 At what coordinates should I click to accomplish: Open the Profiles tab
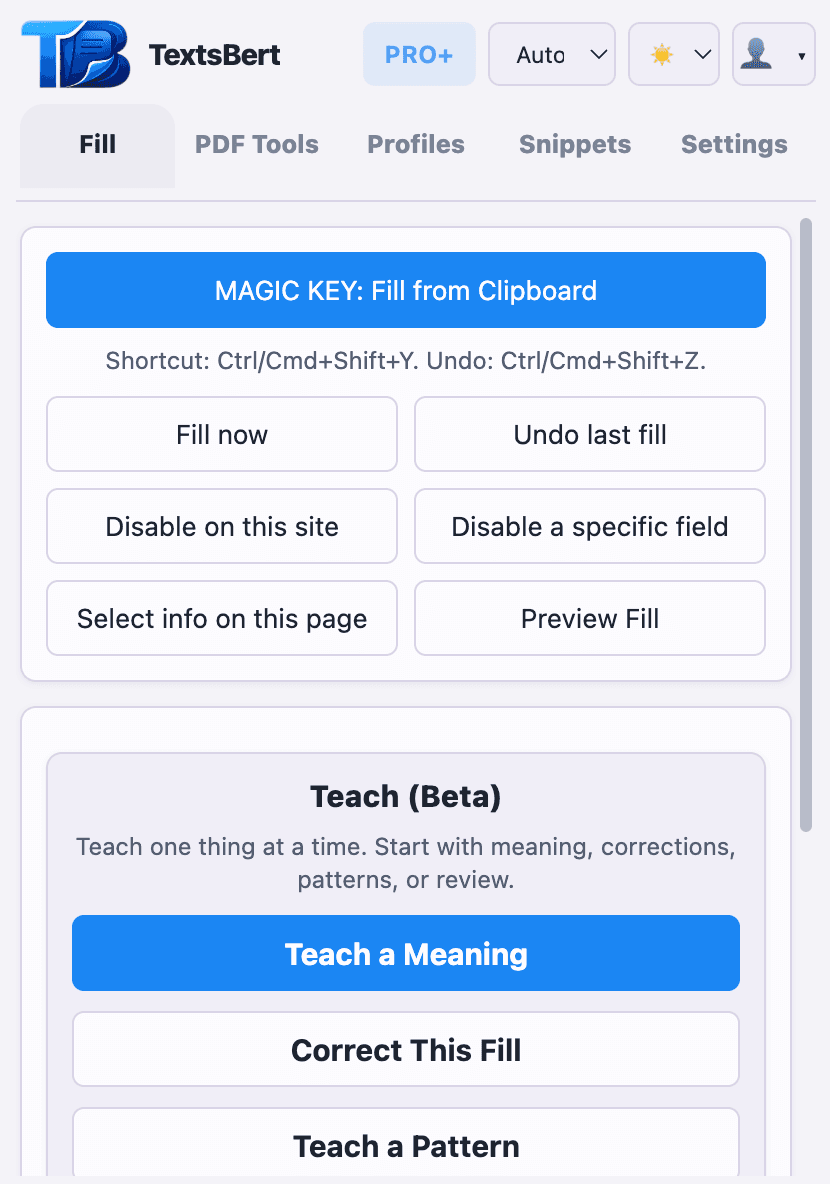pyautogui.click(x=415, y=145)
